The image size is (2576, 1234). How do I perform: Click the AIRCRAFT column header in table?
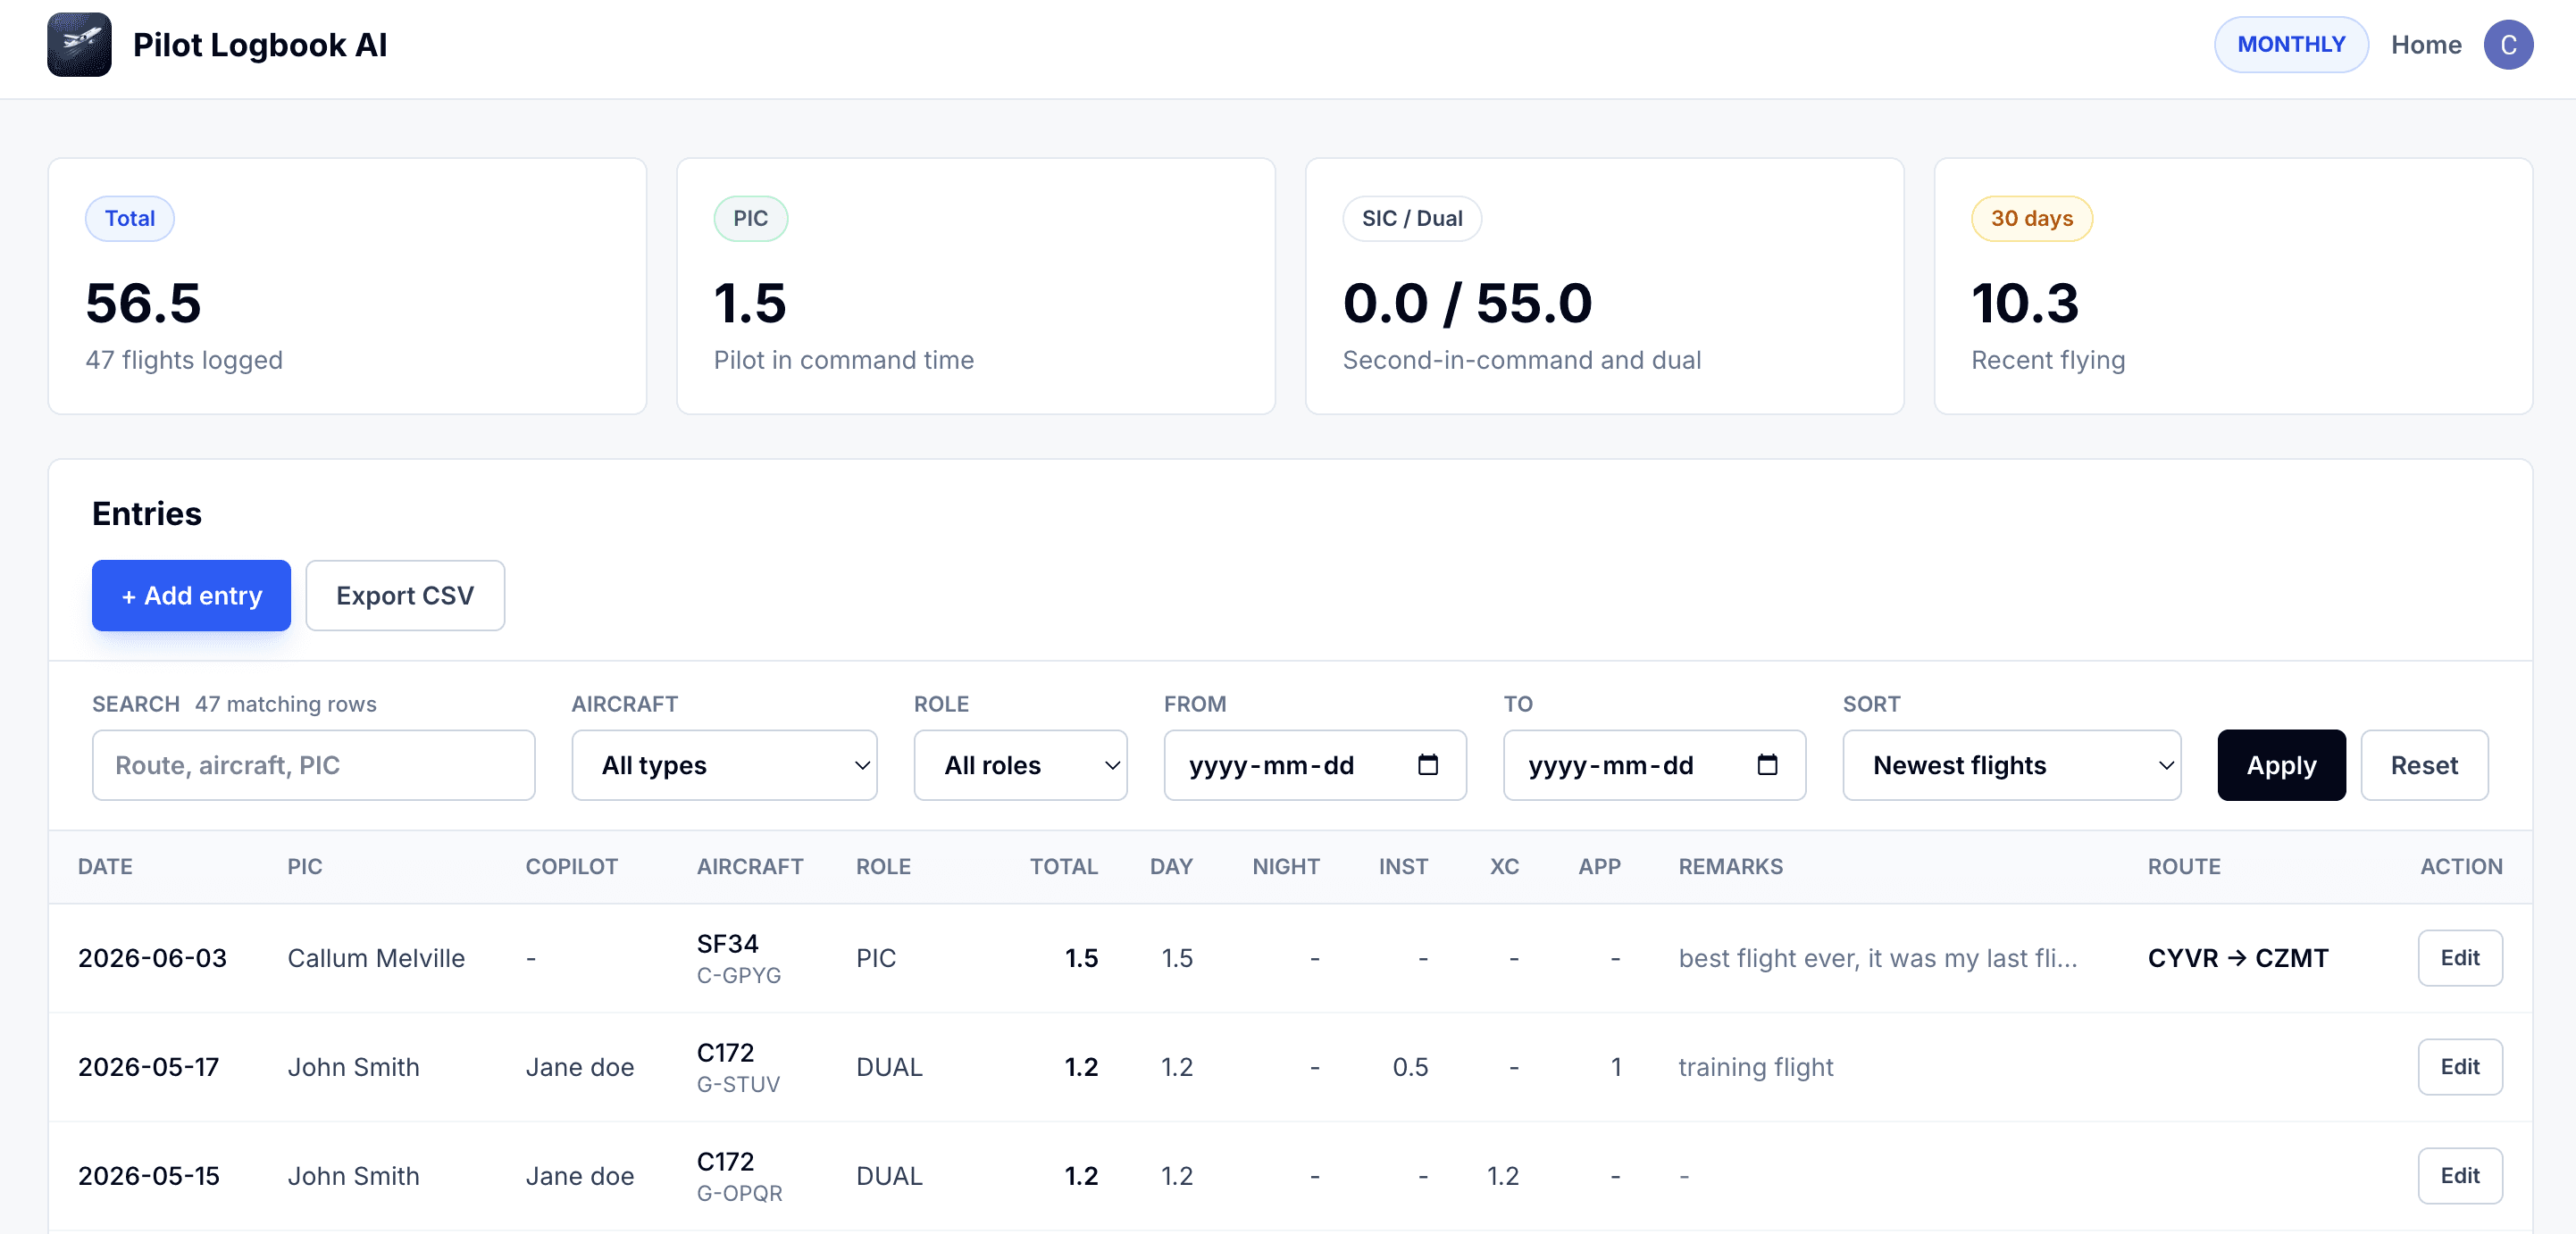click(x=750, y=867)
